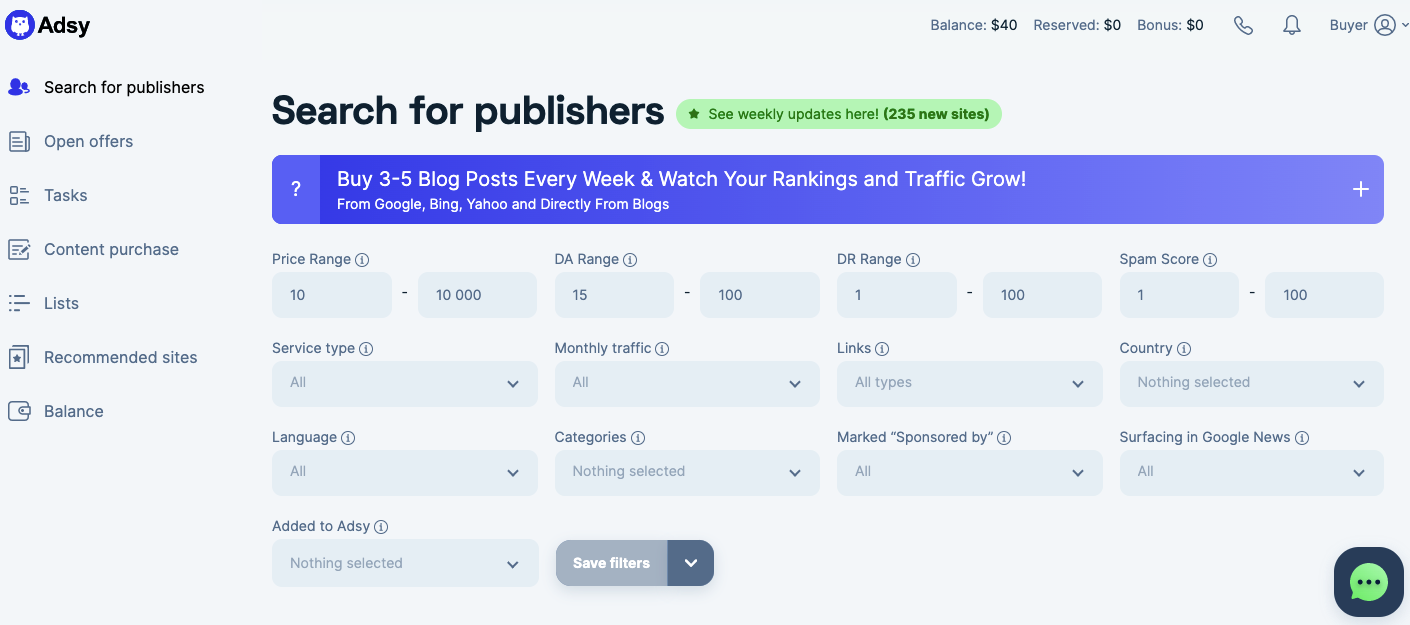Click the minimum DA Range field
The height and width of the screenshot is (625, 1410).
[614, 295]
